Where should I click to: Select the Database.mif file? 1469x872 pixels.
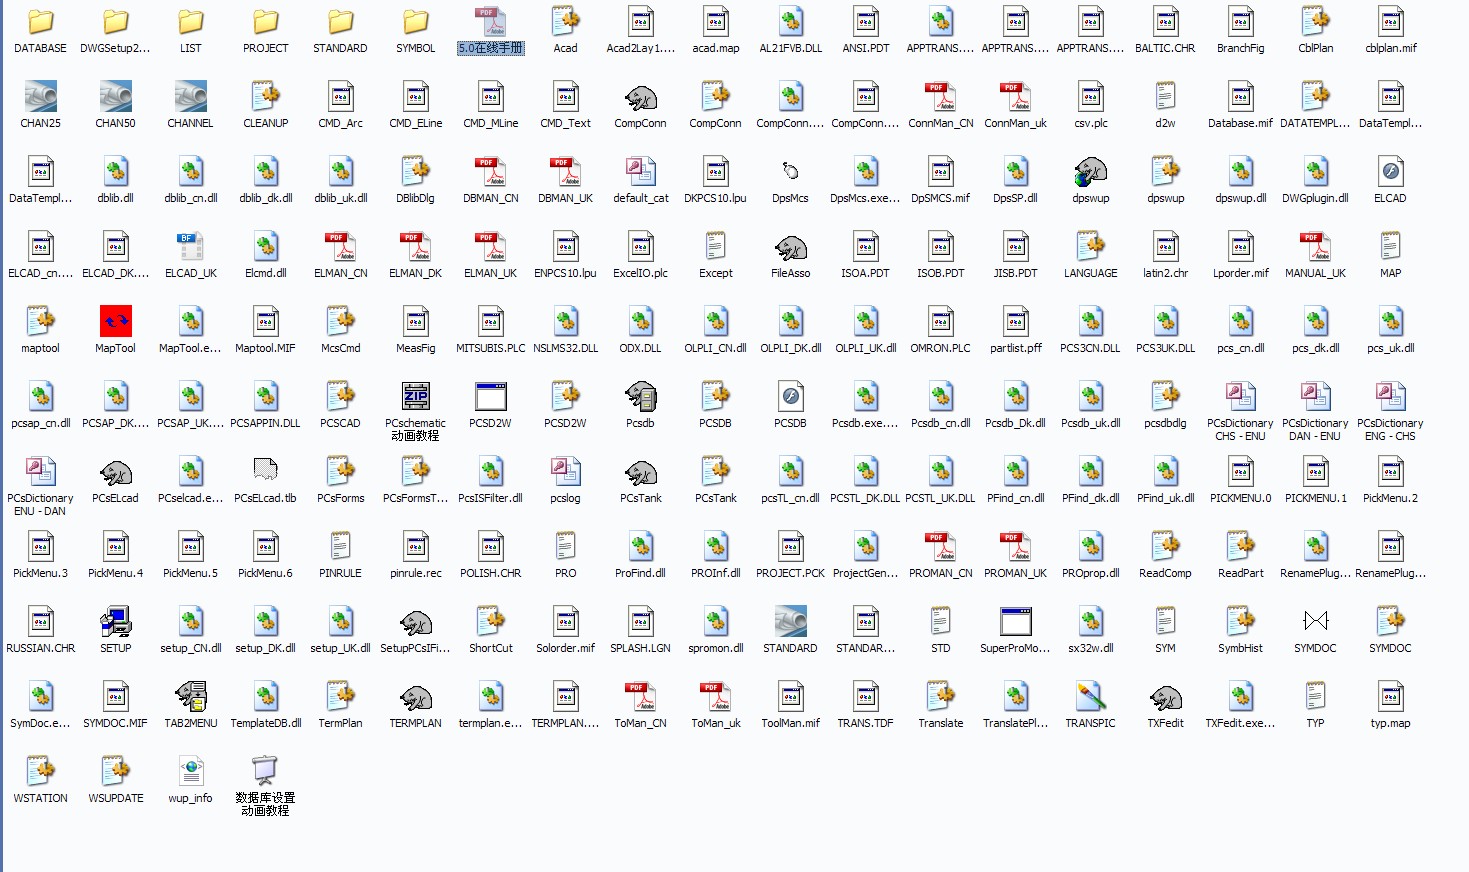[x=1241, y=96]
